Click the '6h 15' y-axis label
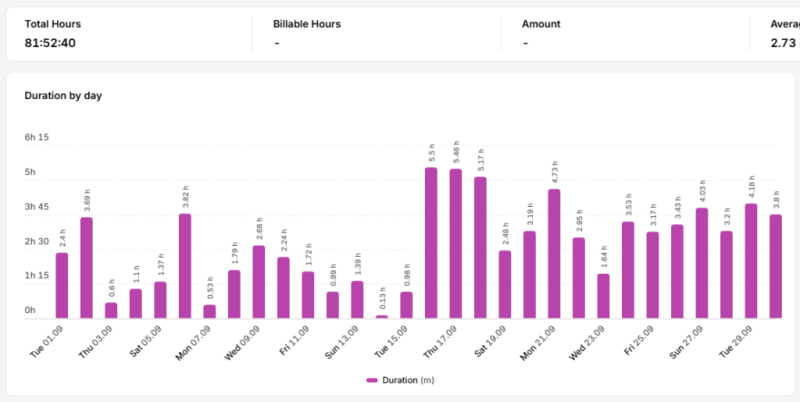This screenshot has height=402, width=800. (37, 137)
